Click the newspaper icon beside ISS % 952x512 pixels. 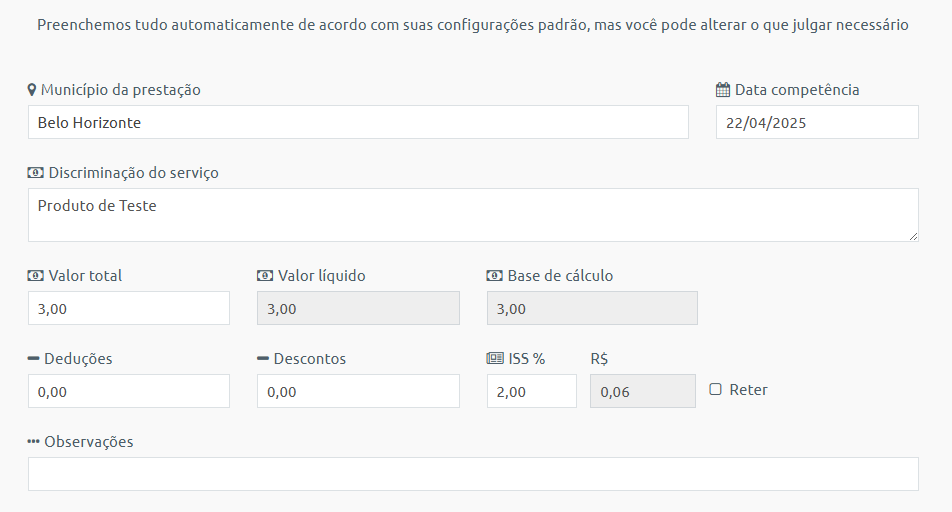pyautogui.click(x=495, y=358)
